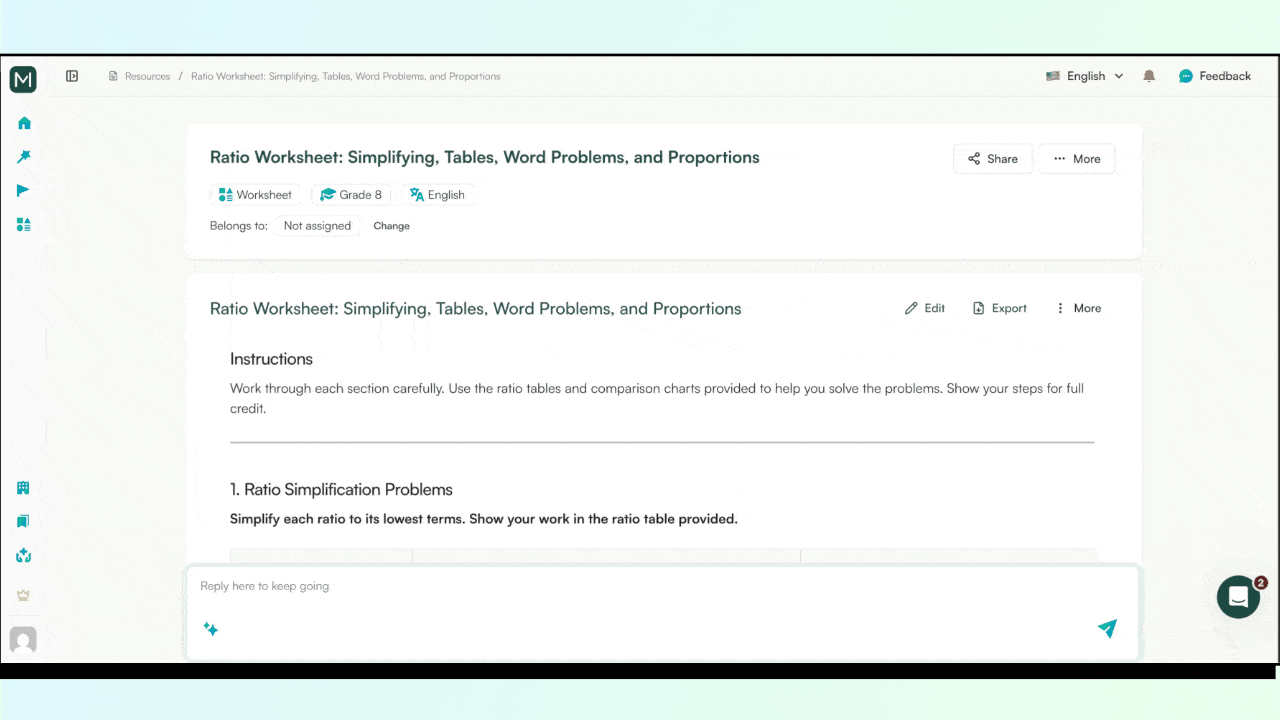Open the chat support bubble
This screenshot has height=720, width=1280.
point(1238,597)
